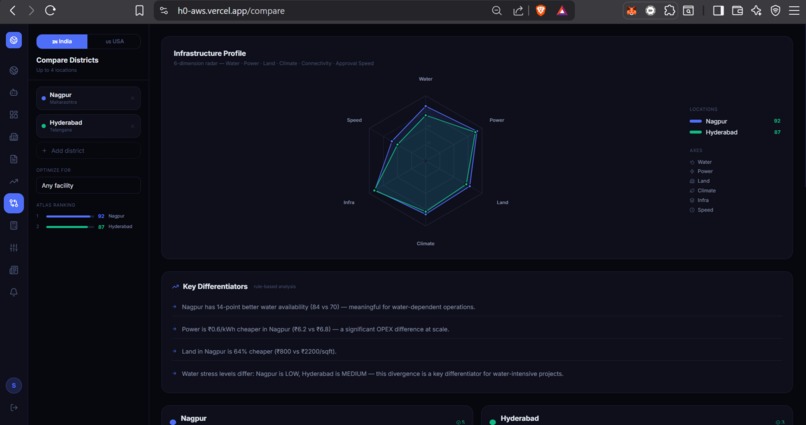Open Brave Shields lion icon
The height and width of the screenshot is (425, 806).
click(x=540, y=10)
